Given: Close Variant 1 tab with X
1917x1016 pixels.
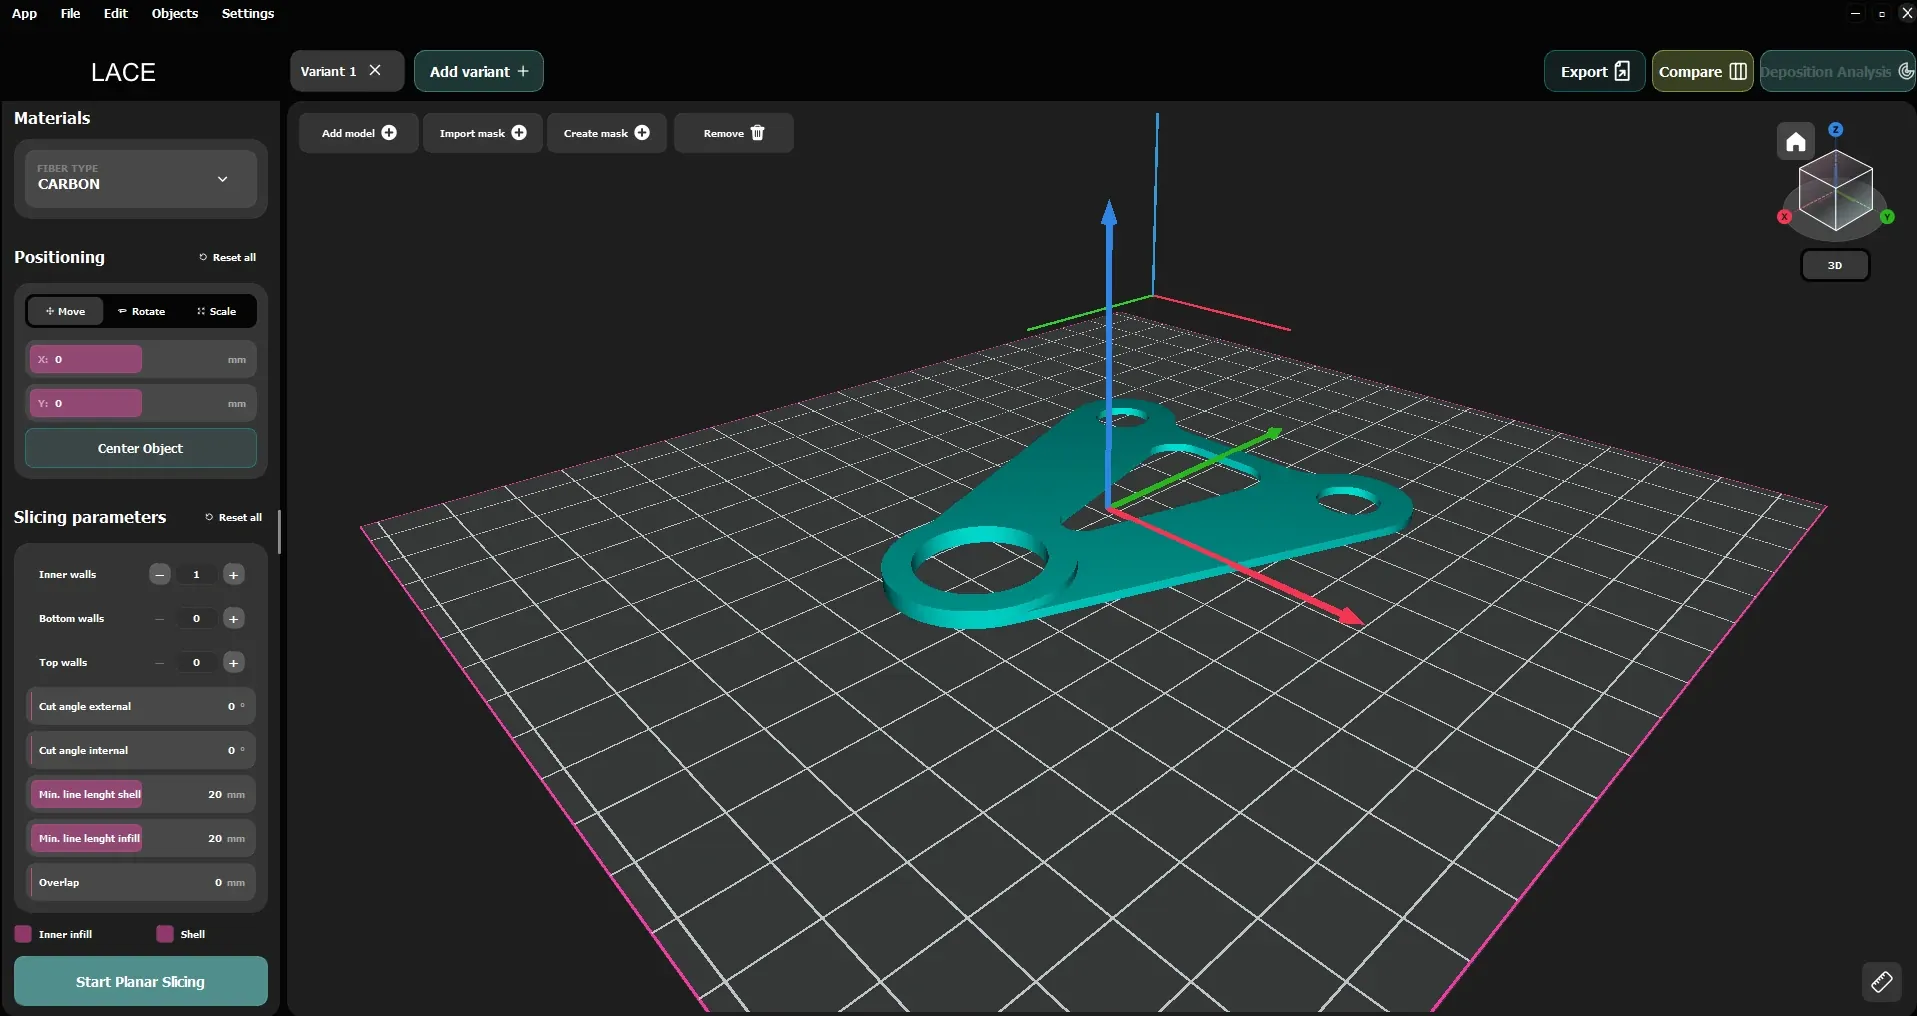Looking at the screenshot, I should [375, 71].
